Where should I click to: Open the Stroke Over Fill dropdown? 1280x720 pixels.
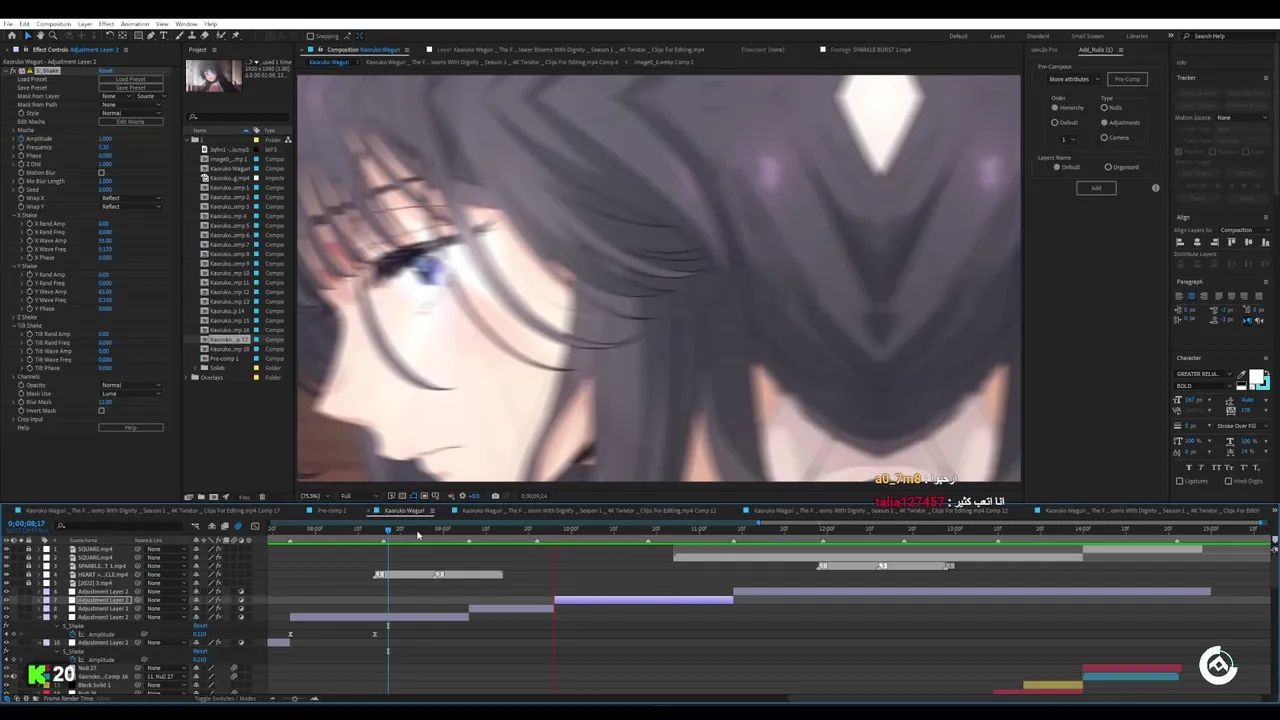[x=1241, y=426]
